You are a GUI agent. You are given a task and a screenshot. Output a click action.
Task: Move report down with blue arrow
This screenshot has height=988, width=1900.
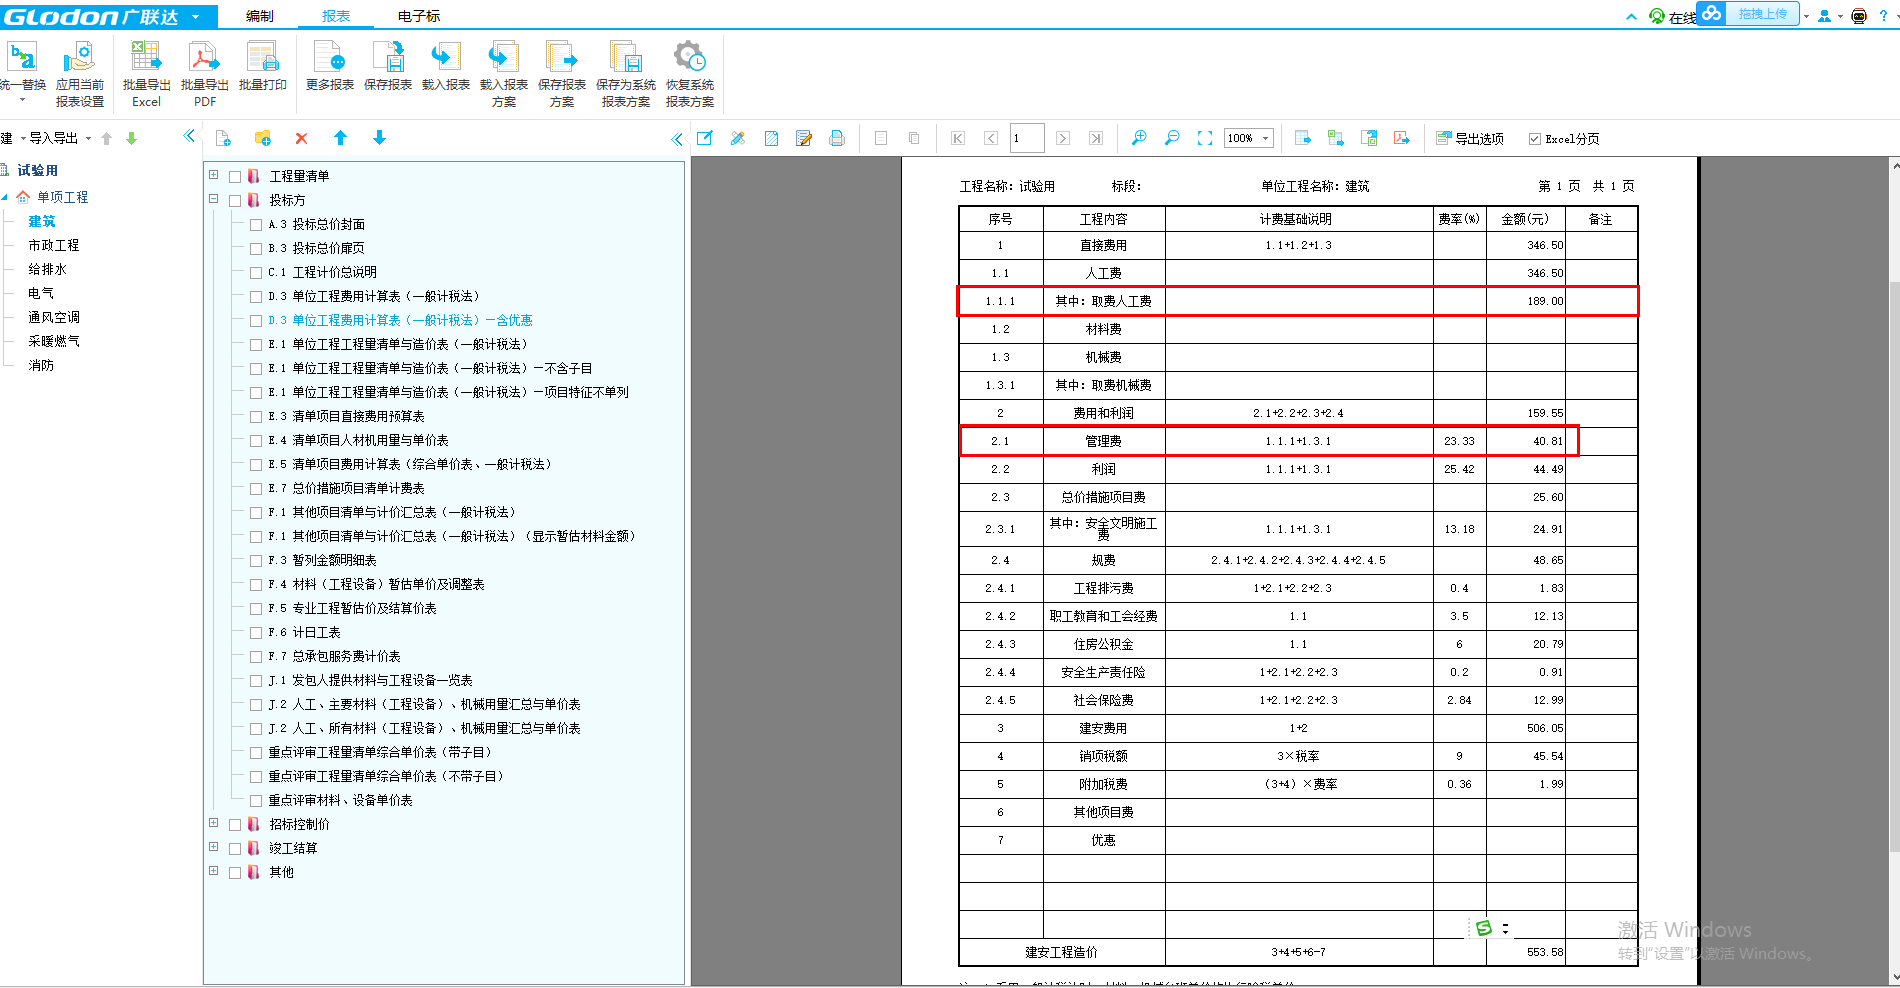click(x=379, y=138)
